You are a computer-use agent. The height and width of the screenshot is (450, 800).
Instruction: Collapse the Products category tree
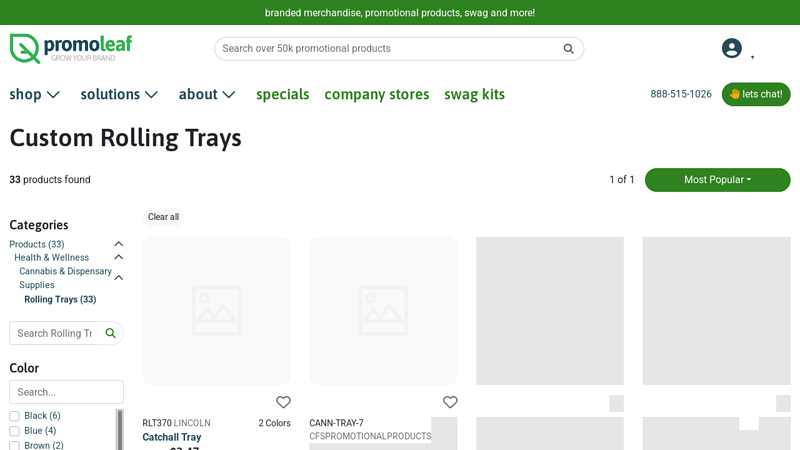[118, 244]
